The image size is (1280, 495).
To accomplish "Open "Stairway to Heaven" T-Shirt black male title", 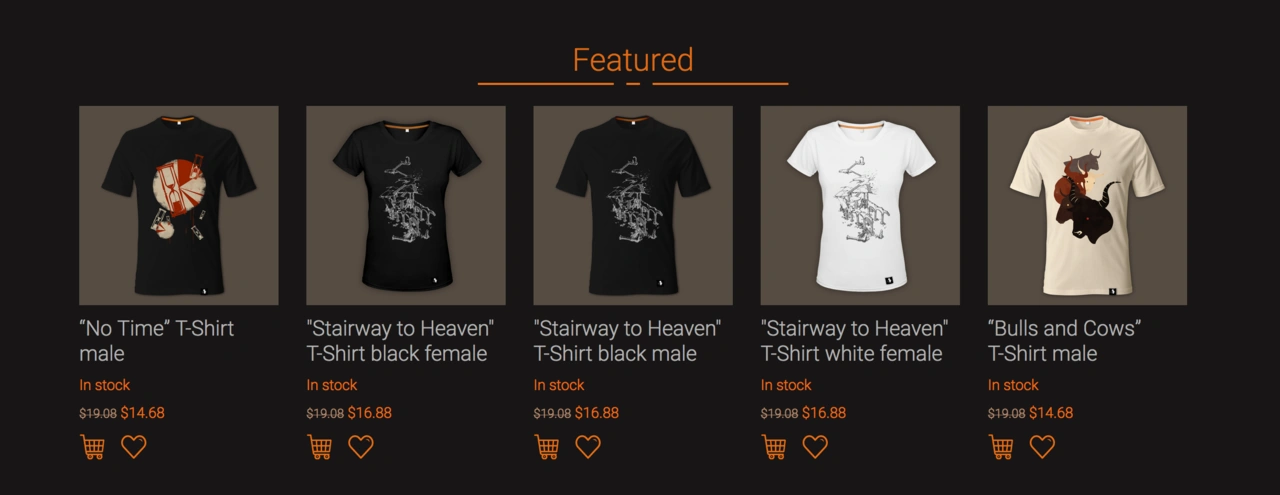I will (x=627, y=341).
